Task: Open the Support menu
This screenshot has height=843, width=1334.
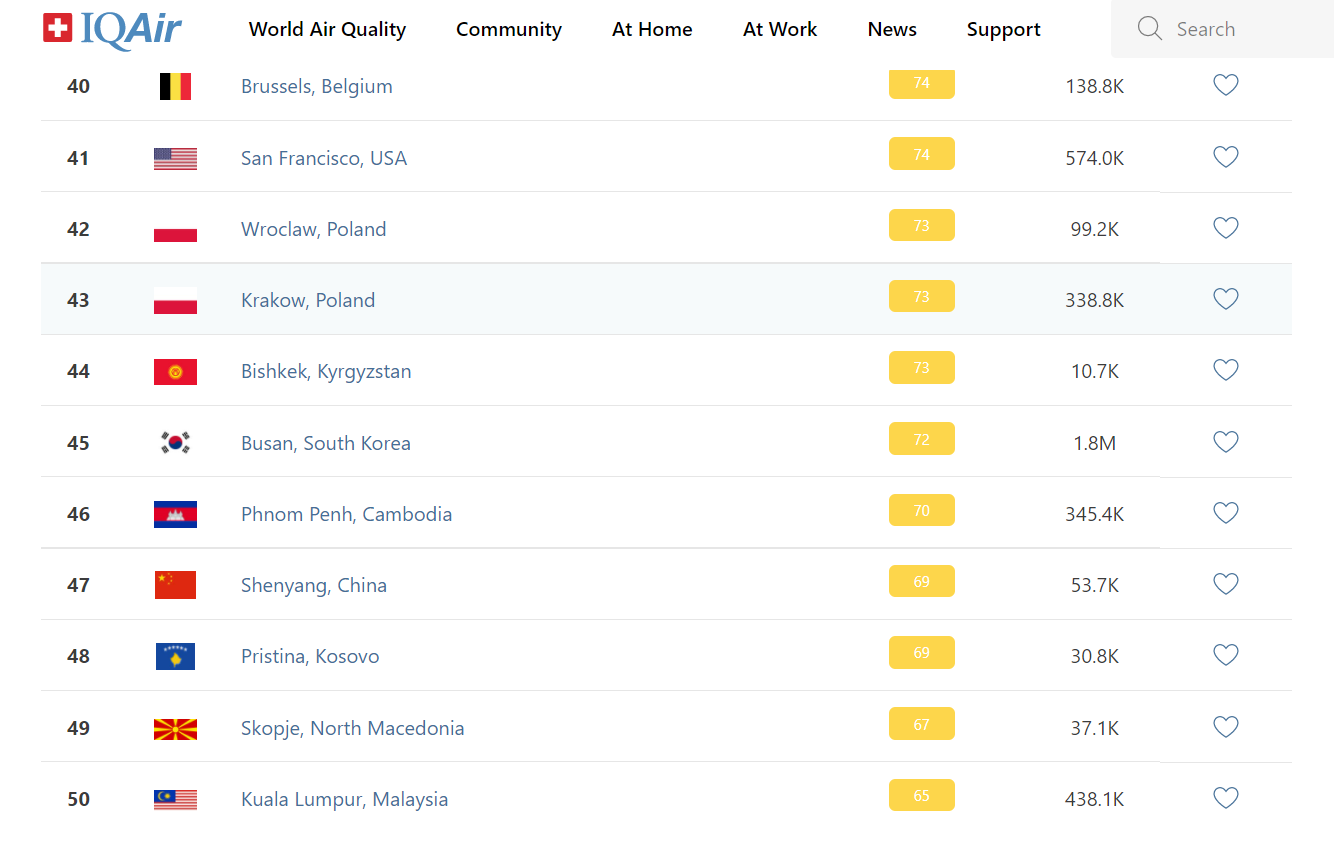Action: click(1003, 30)
